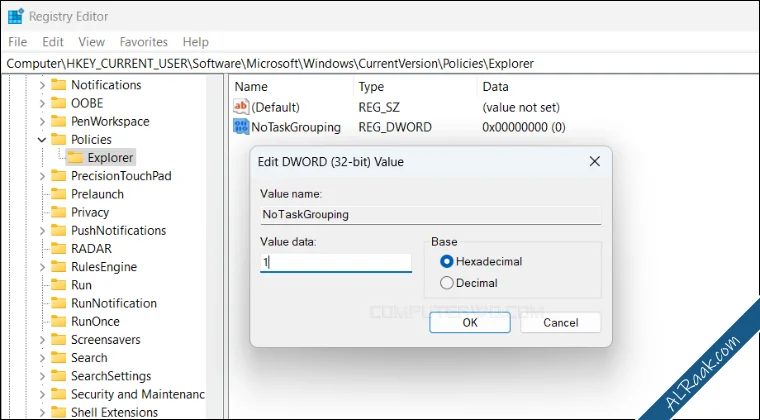
Task: Select the RunOnce tree item label
Action: [95, 322]
